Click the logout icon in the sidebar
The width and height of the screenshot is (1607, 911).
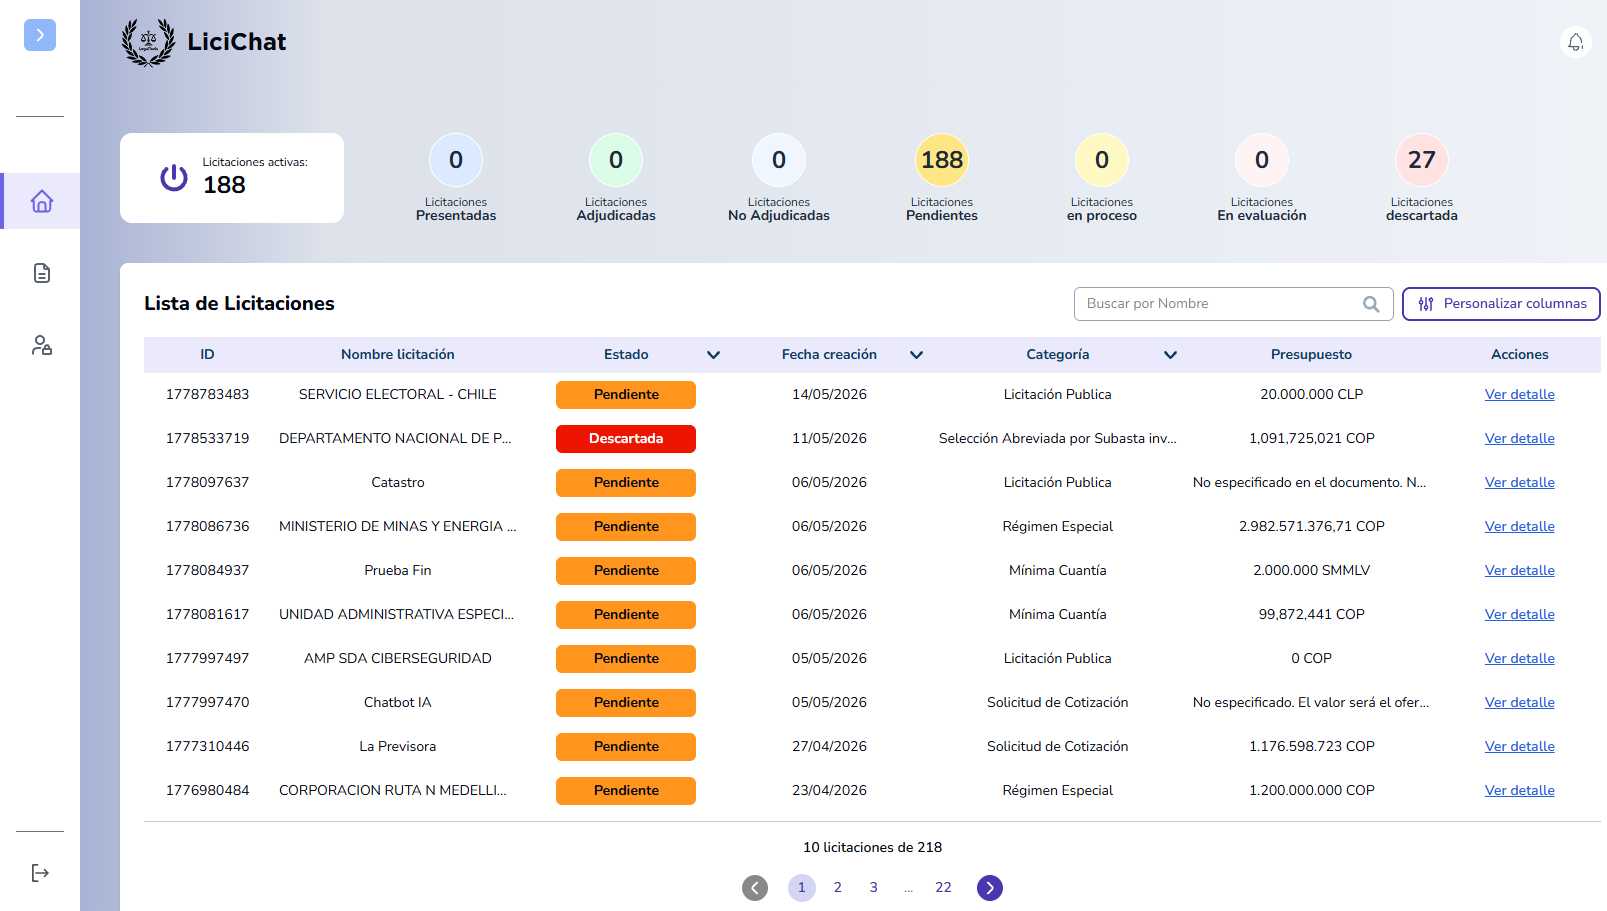click(x=40, y=873)
